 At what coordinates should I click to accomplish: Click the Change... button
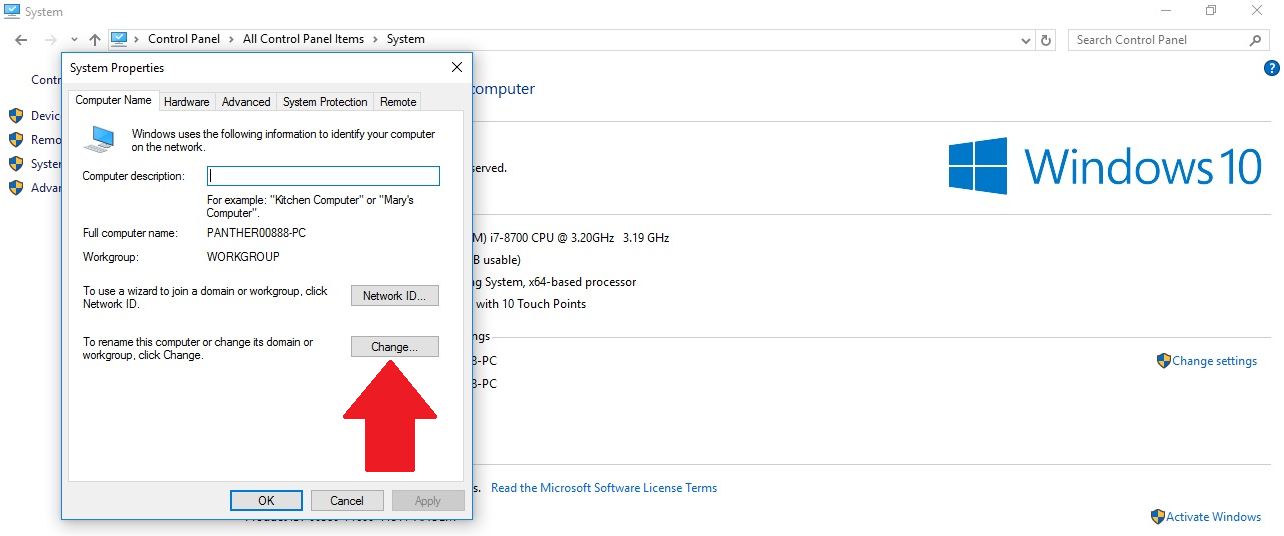(394, 347)
